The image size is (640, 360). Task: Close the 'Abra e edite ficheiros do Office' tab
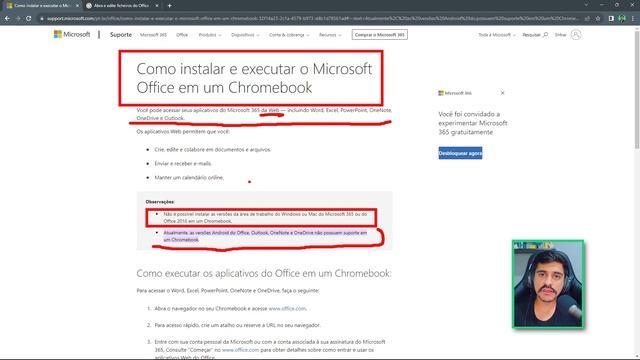coord(157,6)
